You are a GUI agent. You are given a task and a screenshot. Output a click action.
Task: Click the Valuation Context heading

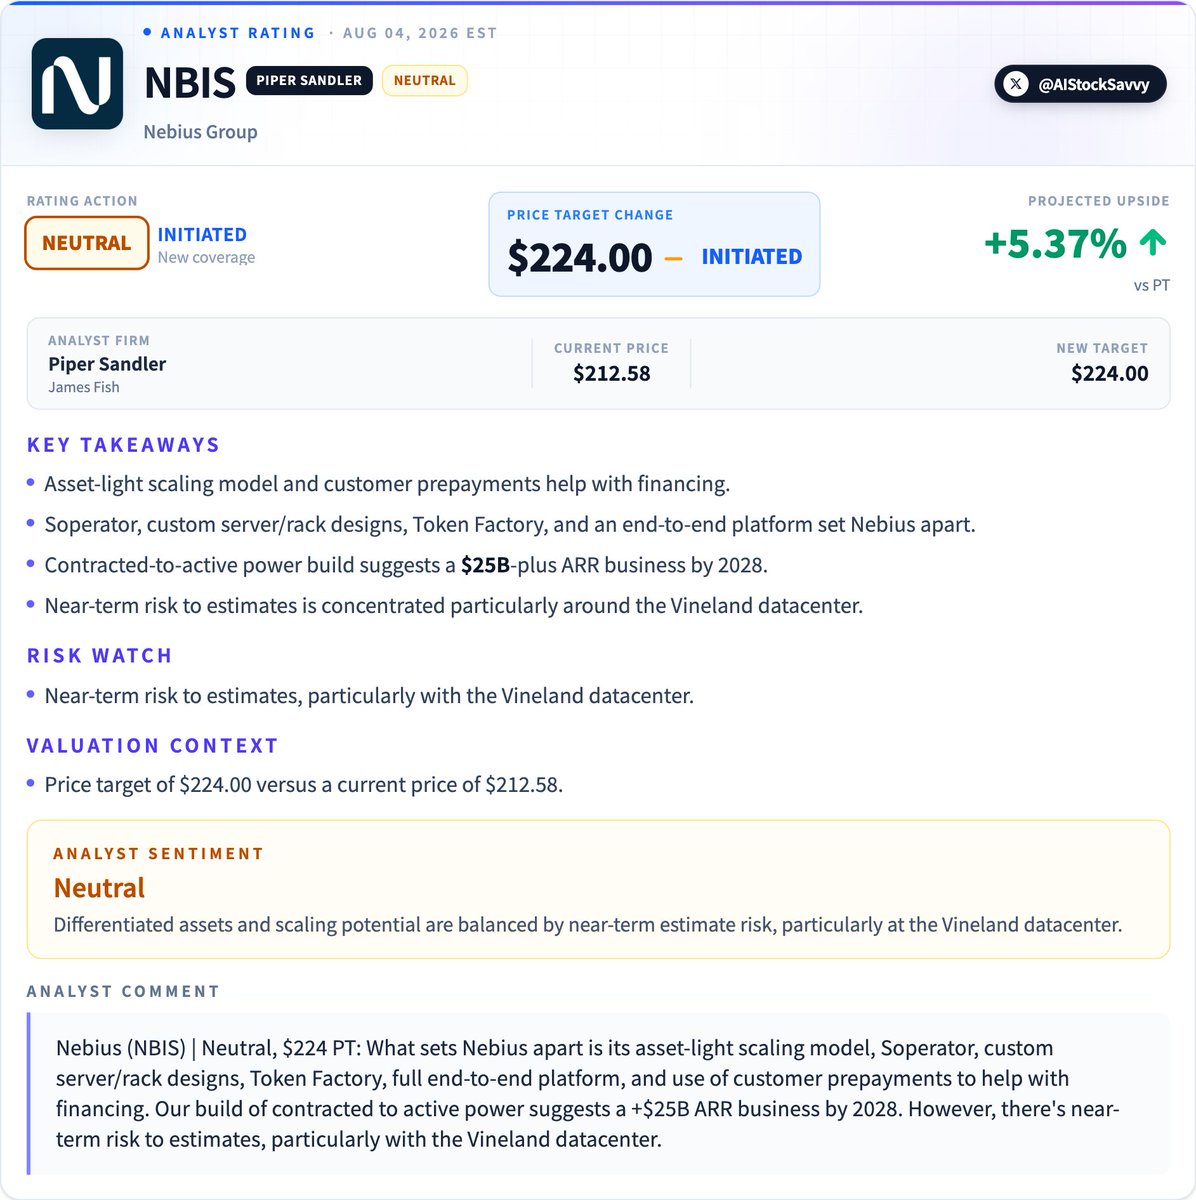point(152,746)
